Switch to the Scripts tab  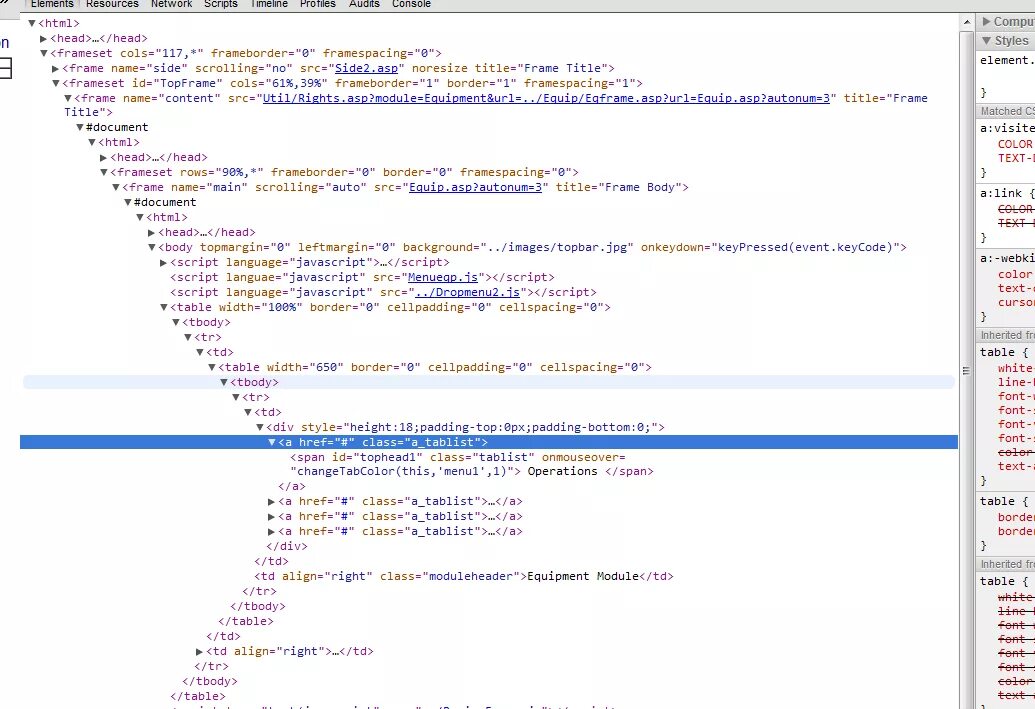pyautogui.click(x=220, y=4)
